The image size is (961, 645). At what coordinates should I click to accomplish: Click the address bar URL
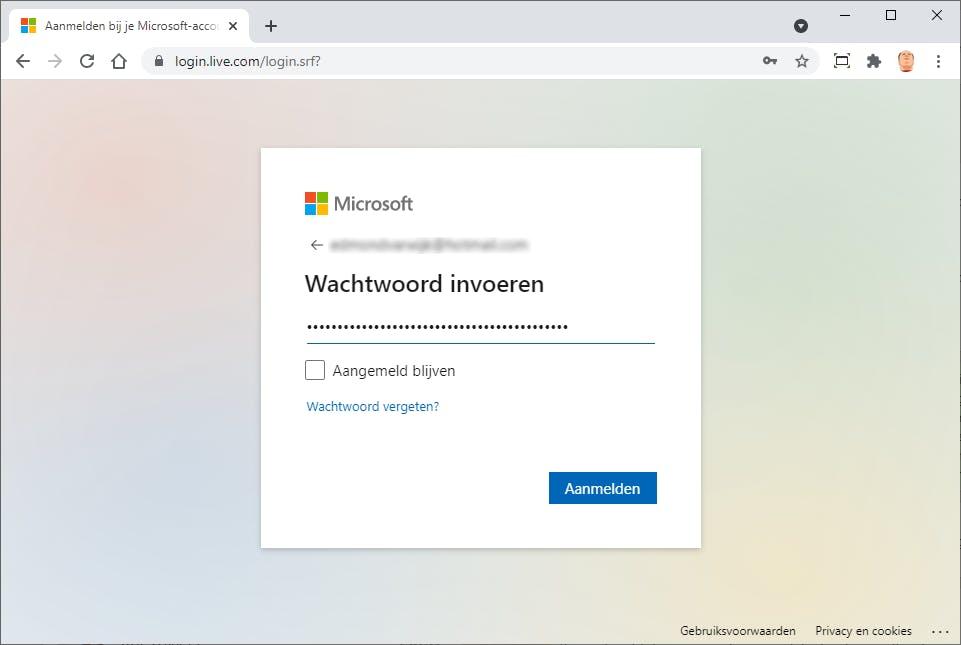[248, 61]
